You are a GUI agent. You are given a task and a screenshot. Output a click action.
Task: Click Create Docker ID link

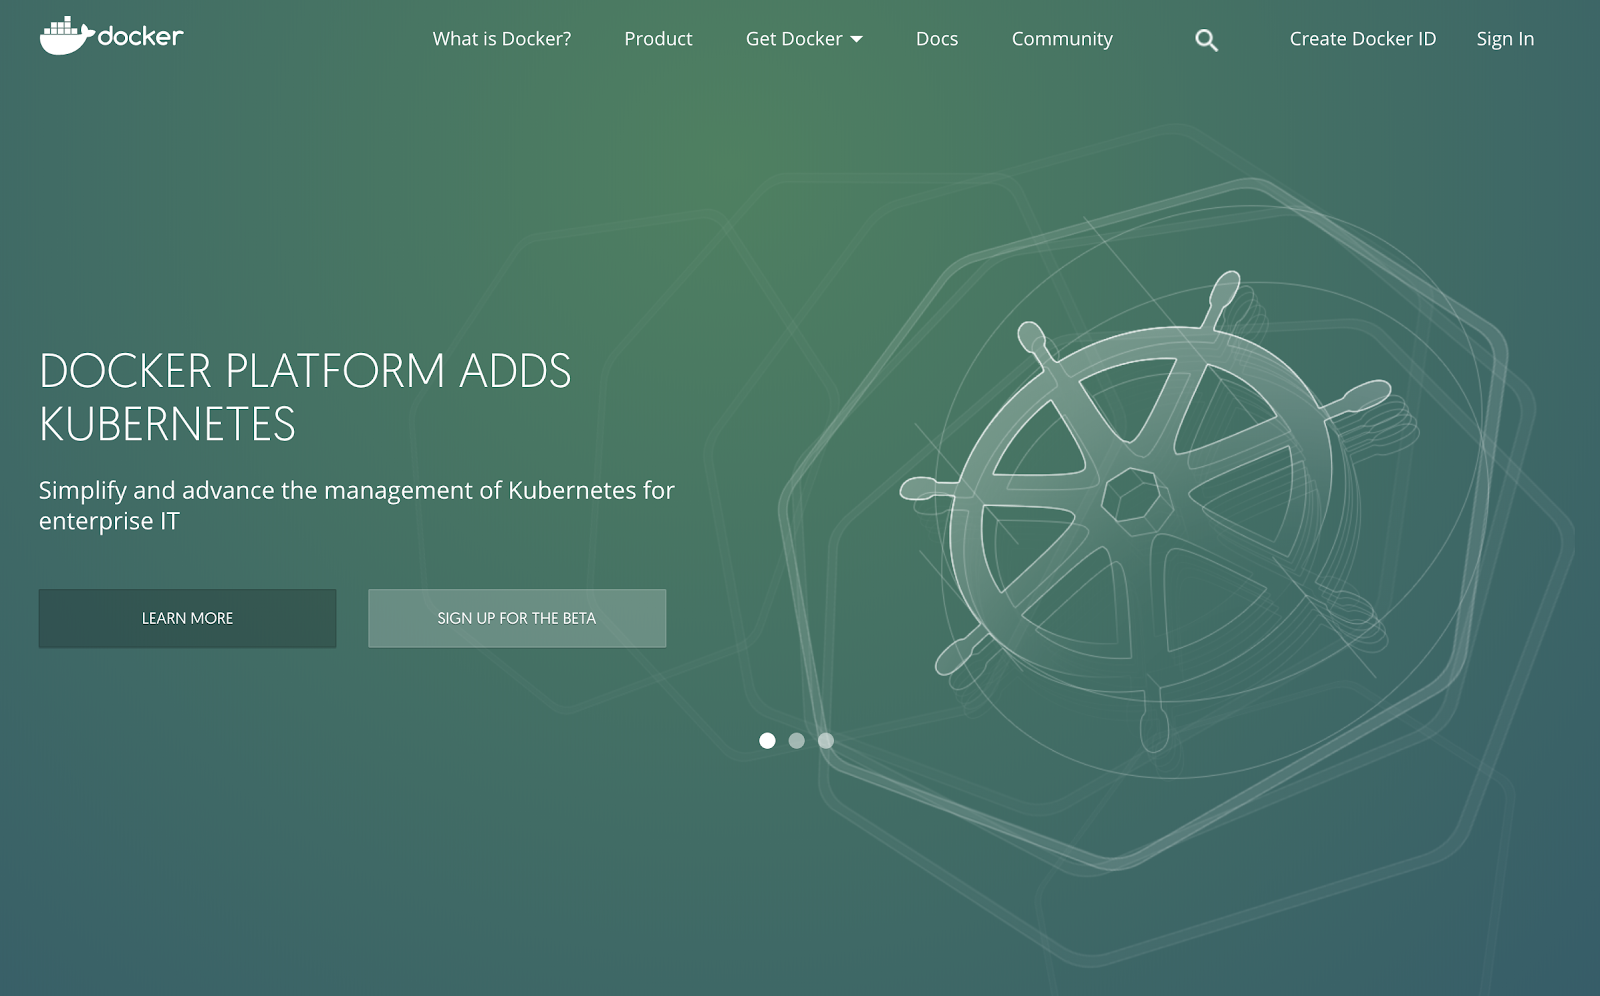(1363, 39)
